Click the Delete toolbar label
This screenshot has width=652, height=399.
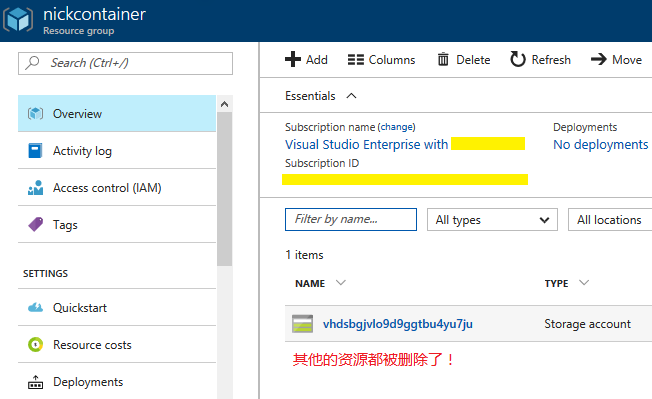473,60
